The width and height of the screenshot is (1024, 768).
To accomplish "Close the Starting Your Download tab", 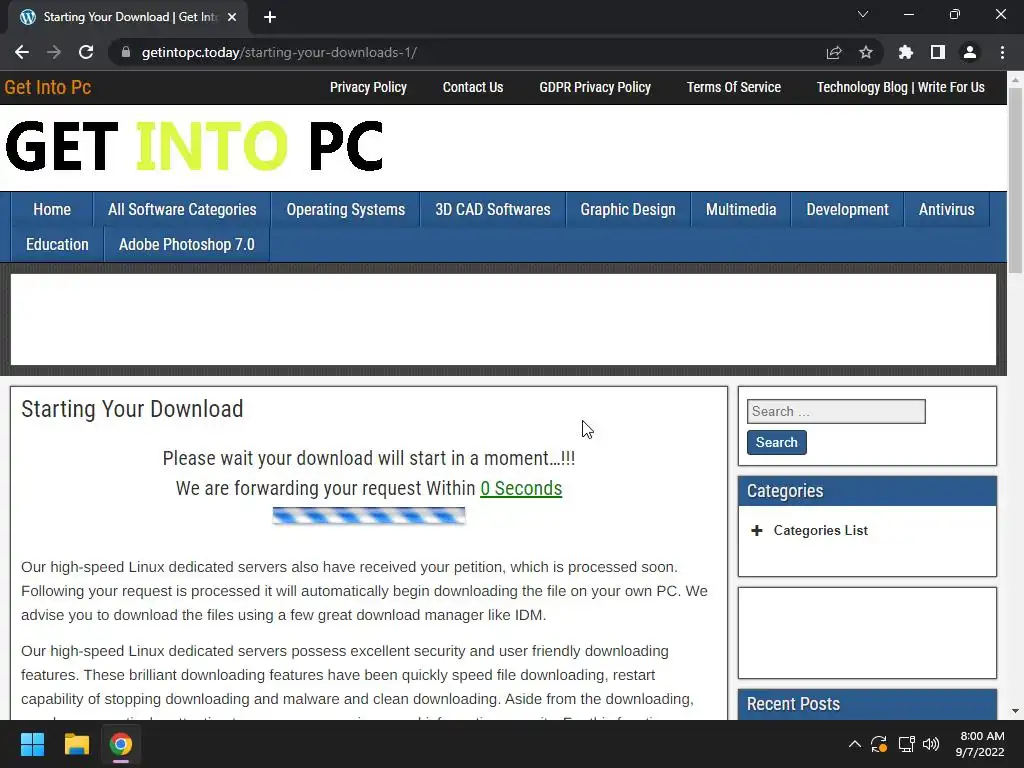I will tap(232, 17).
